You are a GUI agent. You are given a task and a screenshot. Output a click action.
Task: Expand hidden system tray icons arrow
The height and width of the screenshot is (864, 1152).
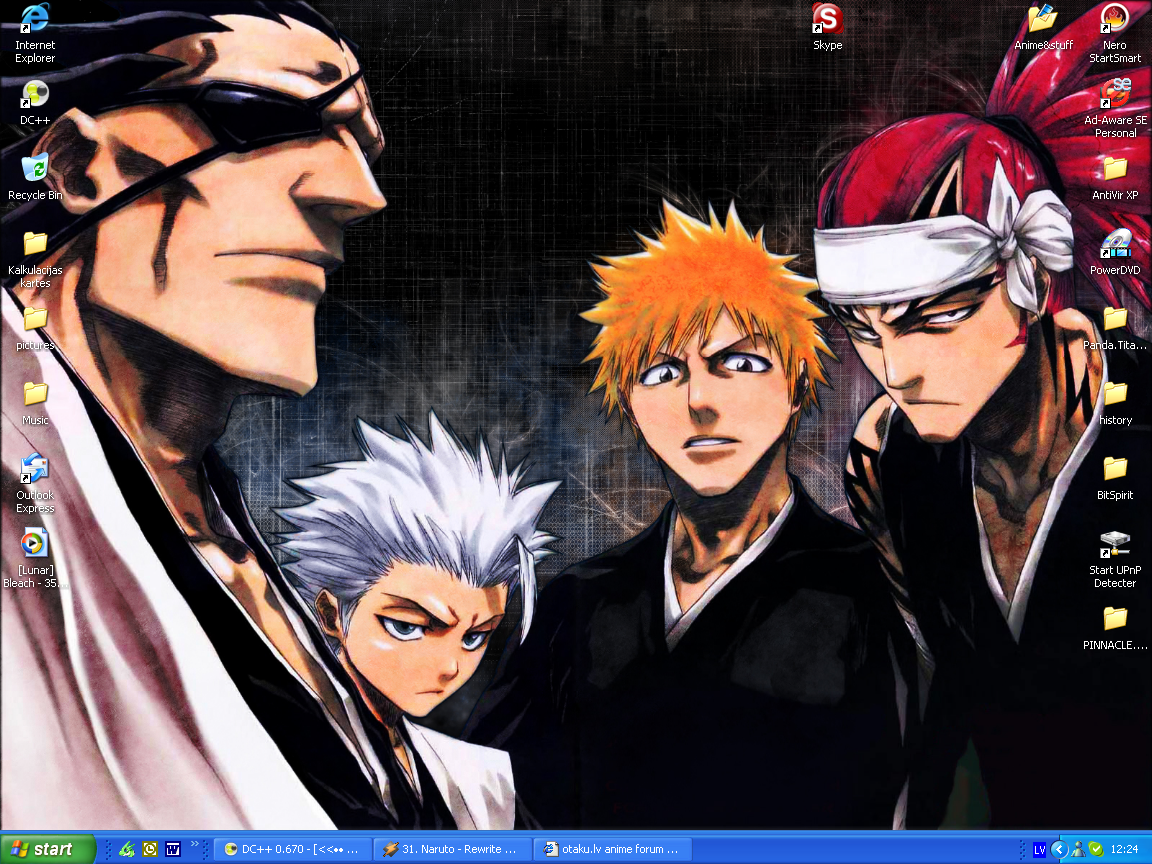pos(1059,849)
